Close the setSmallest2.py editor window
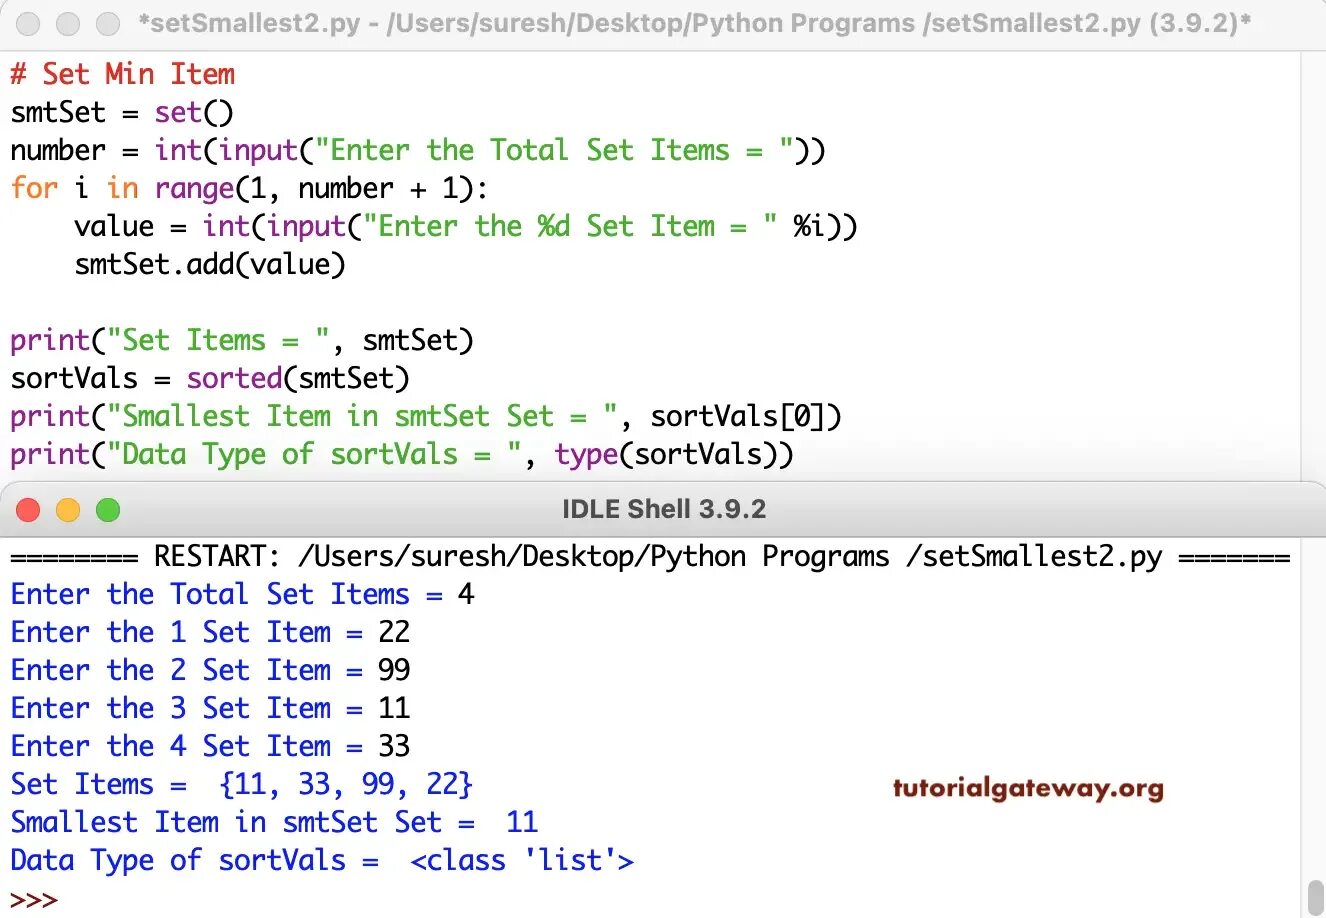 (x=28, y=23)
